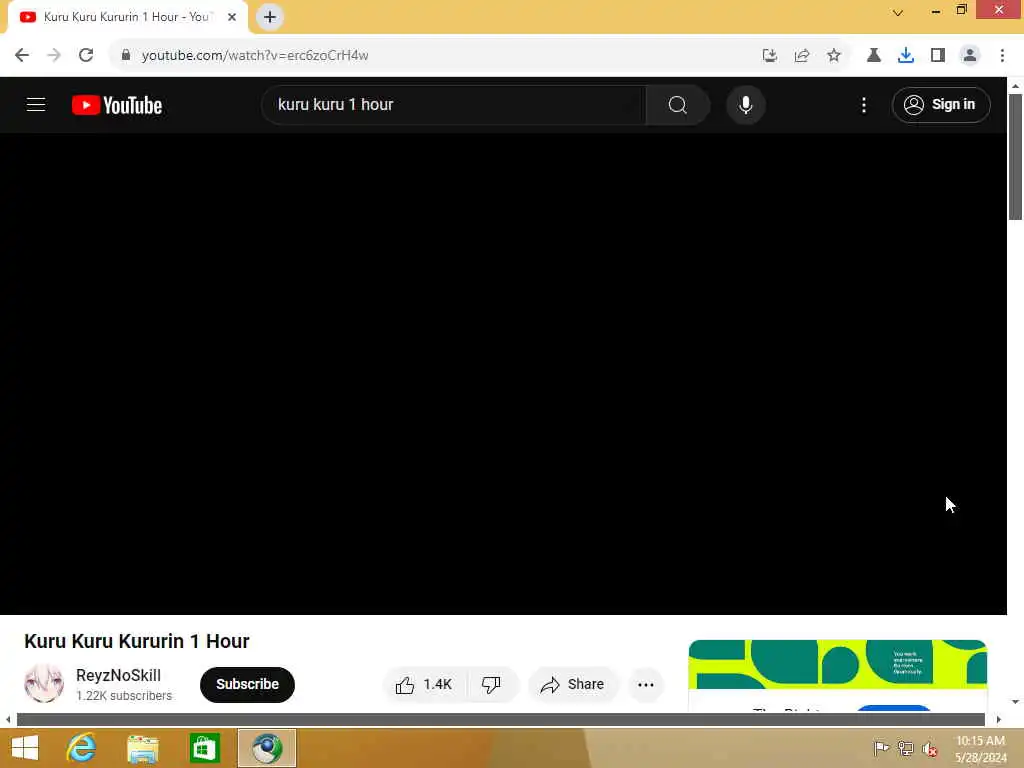The image size is (1024, 768).
Task: Open the Chrome profile avatar
Action: (970, 56)
